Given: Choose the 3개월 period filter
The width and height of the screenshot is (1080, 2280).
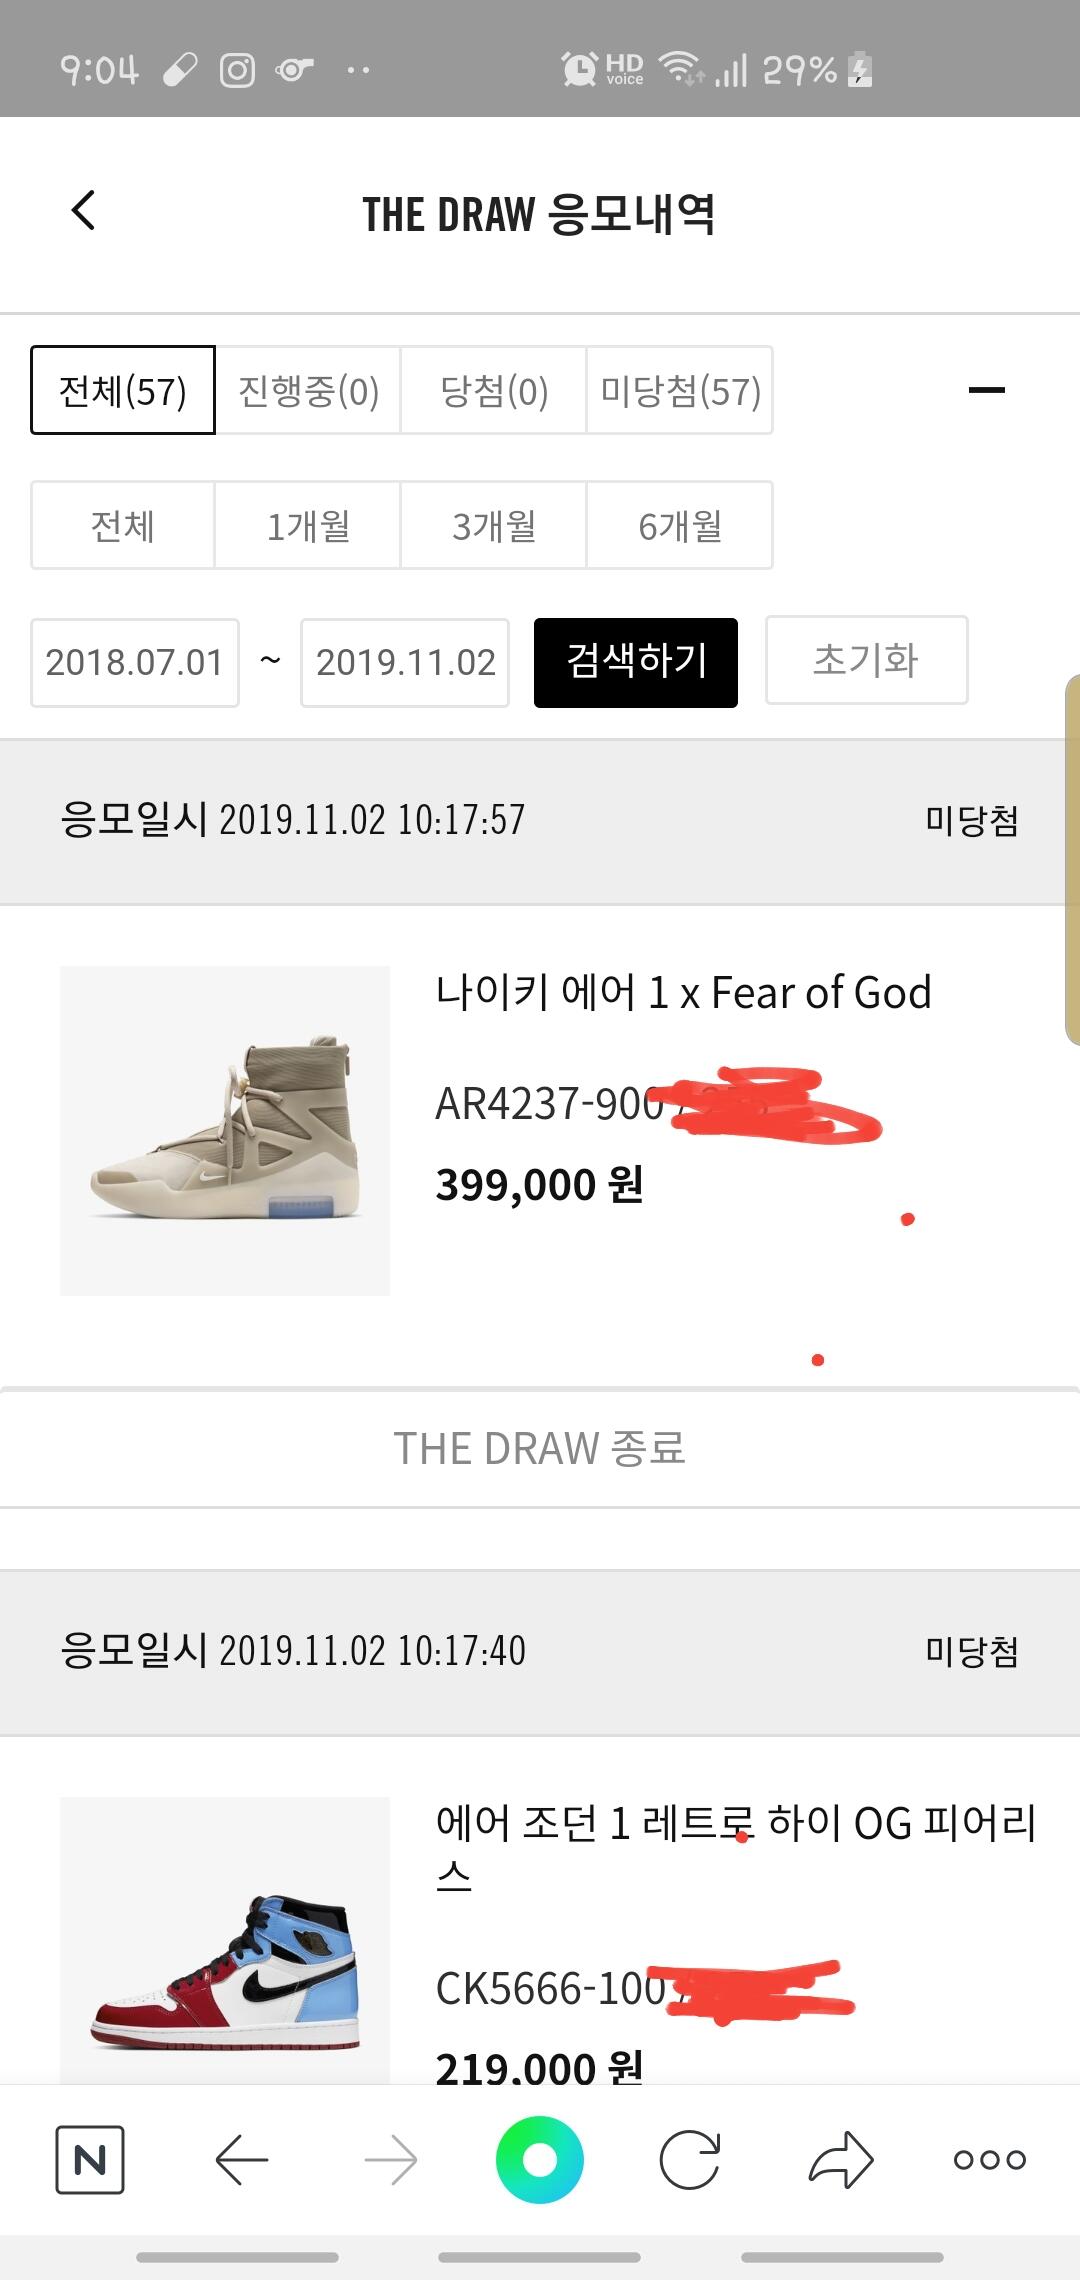Looking at the screenshot, I should pyautogui.click(x=494, y=525).
